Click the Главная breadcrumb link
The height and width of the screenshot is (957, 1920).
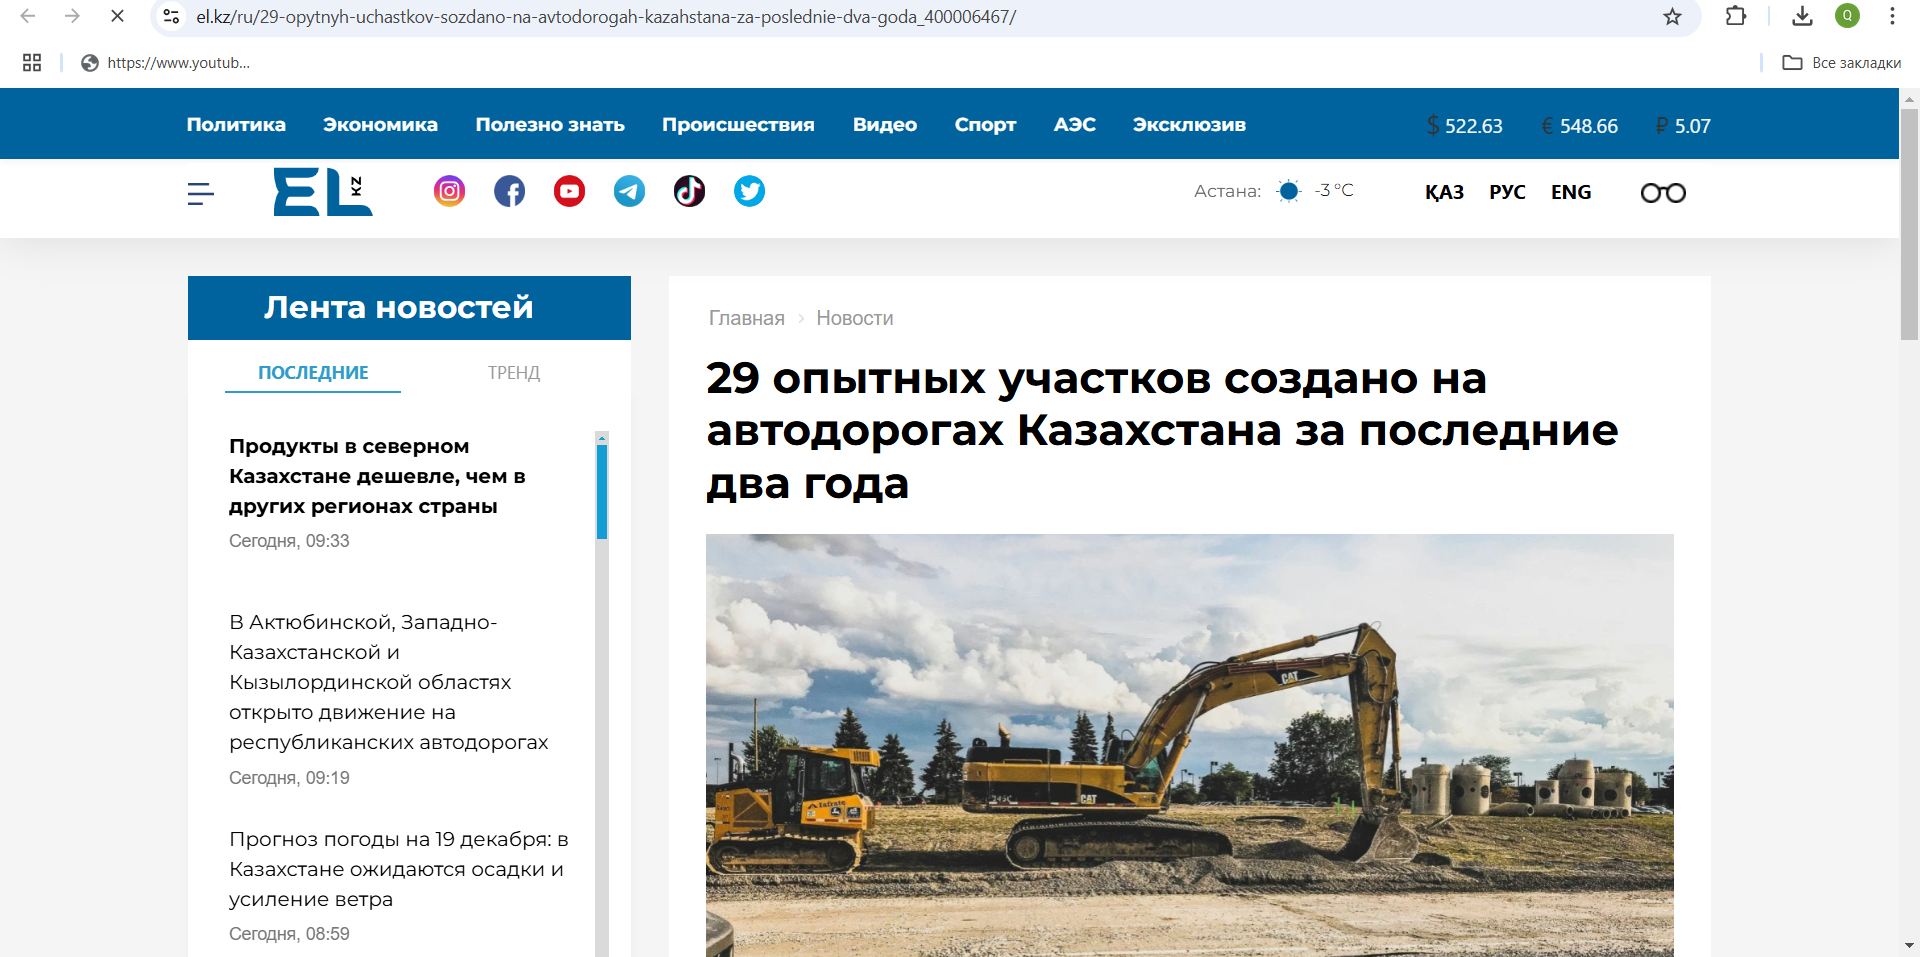pos(747,318)
